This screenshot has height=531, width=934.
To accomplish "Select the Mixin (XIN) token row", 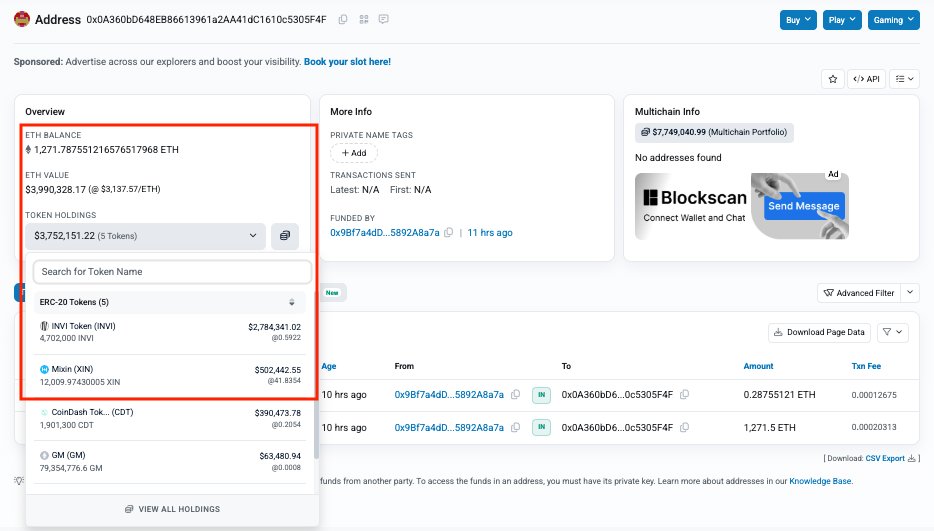I will (x=170, y=375).
